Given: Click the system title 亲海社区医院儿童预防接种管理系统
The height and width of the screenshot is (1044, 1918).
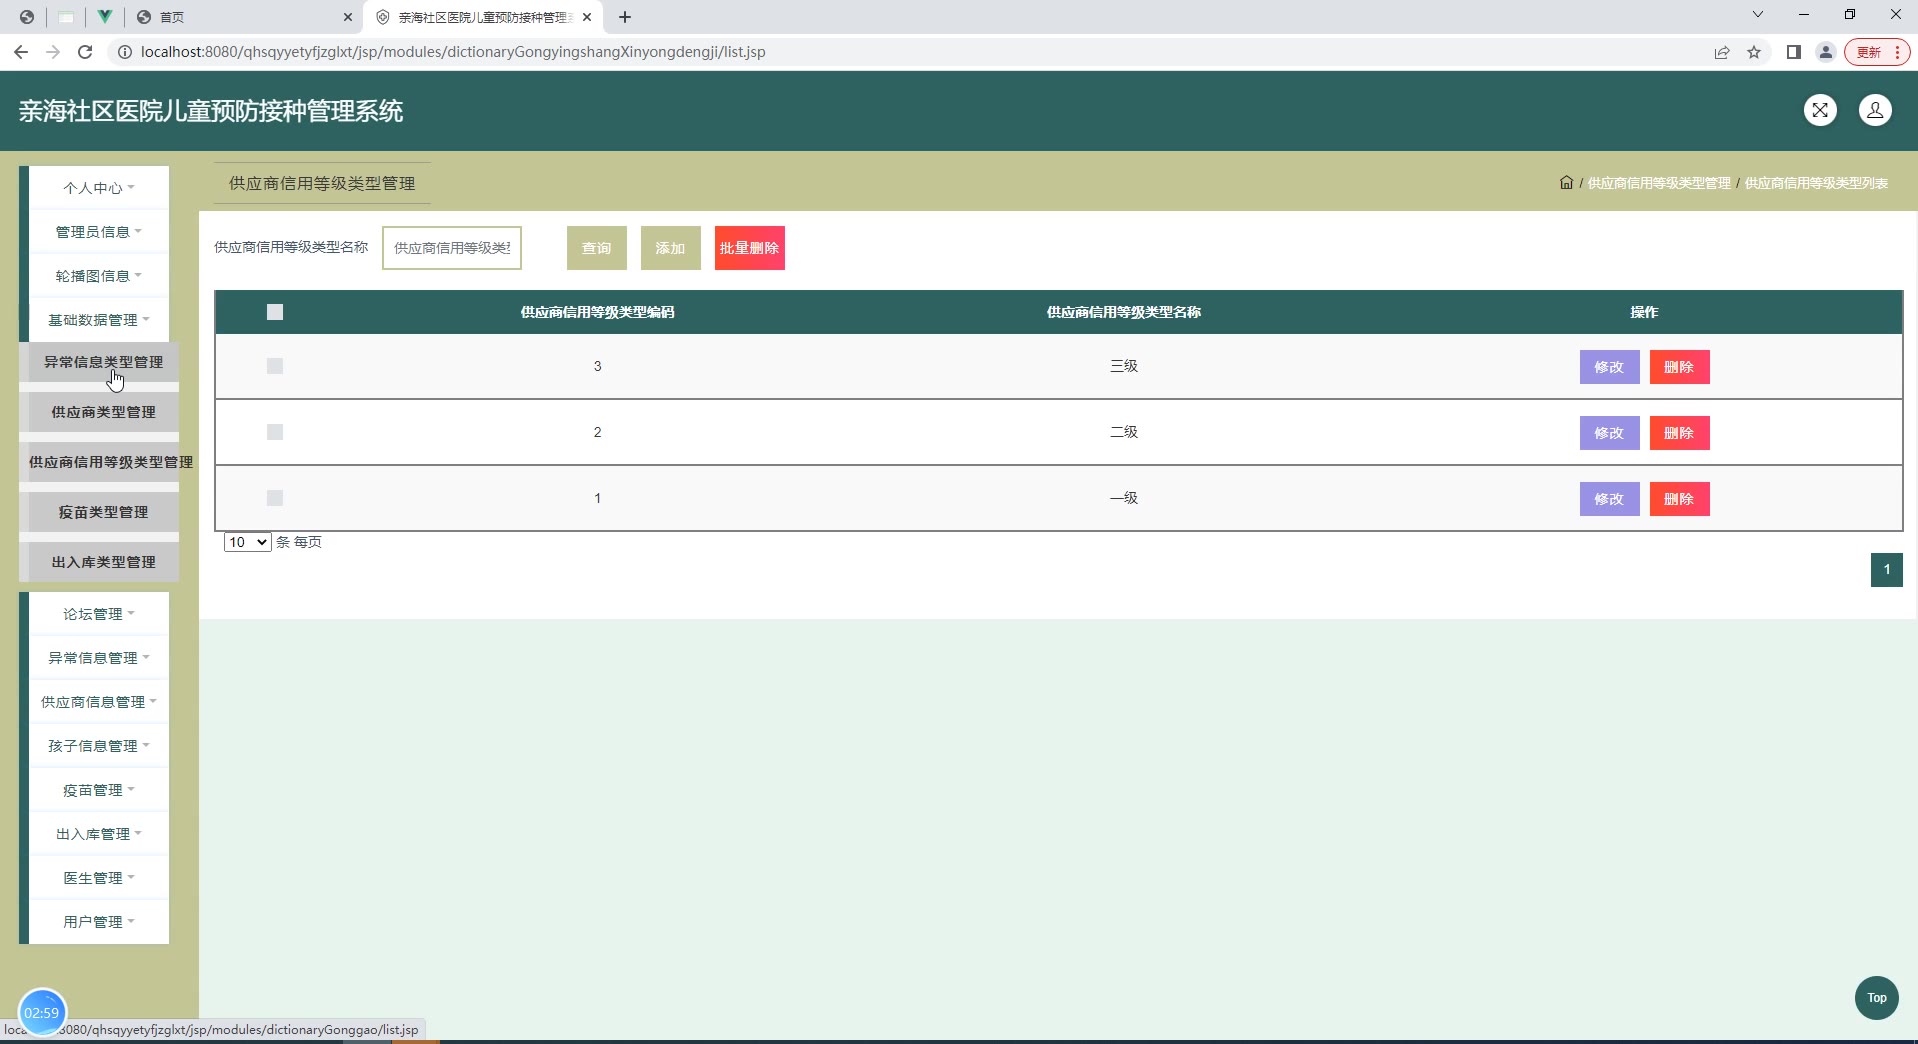Looking at the screenshot, I should click(211, 111).
